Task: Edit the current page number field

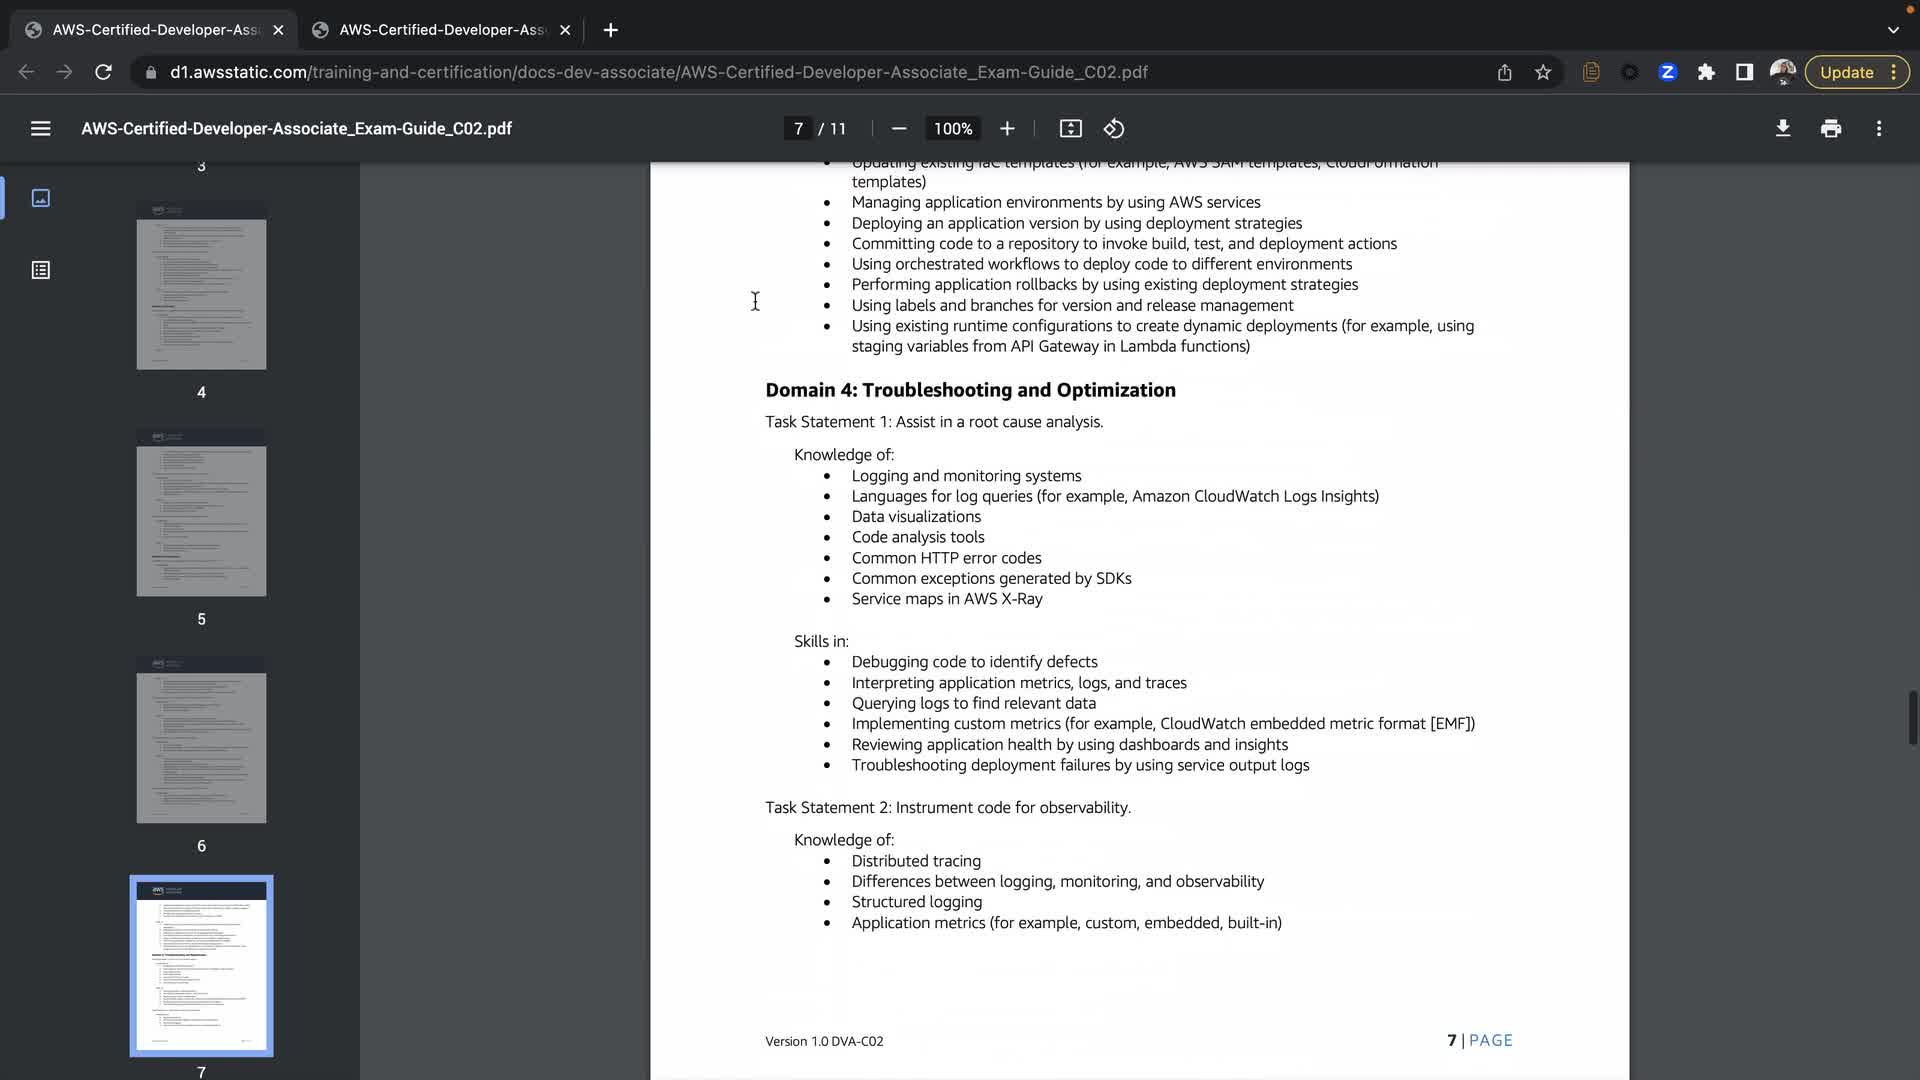Action: pos(798,128)
